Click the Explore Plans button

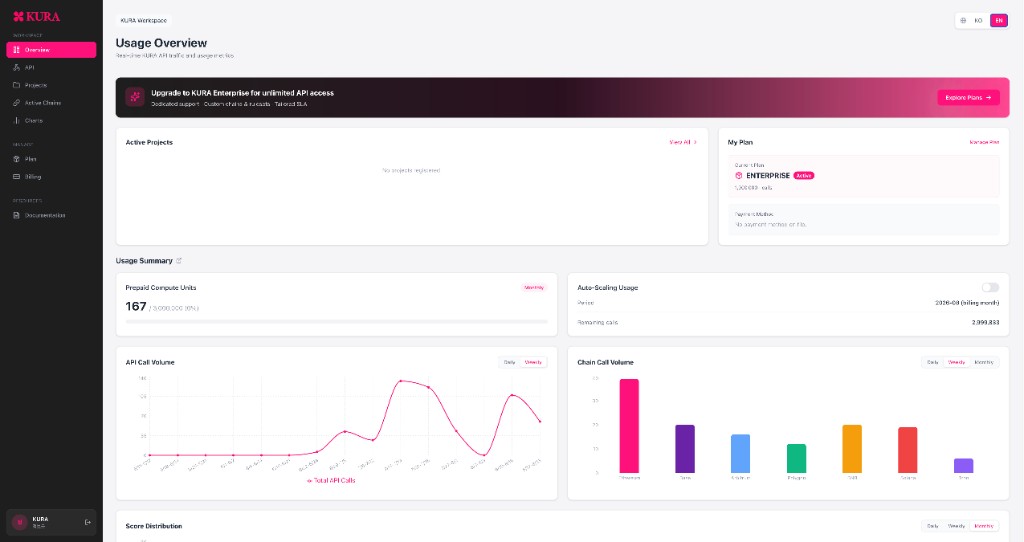968,97
